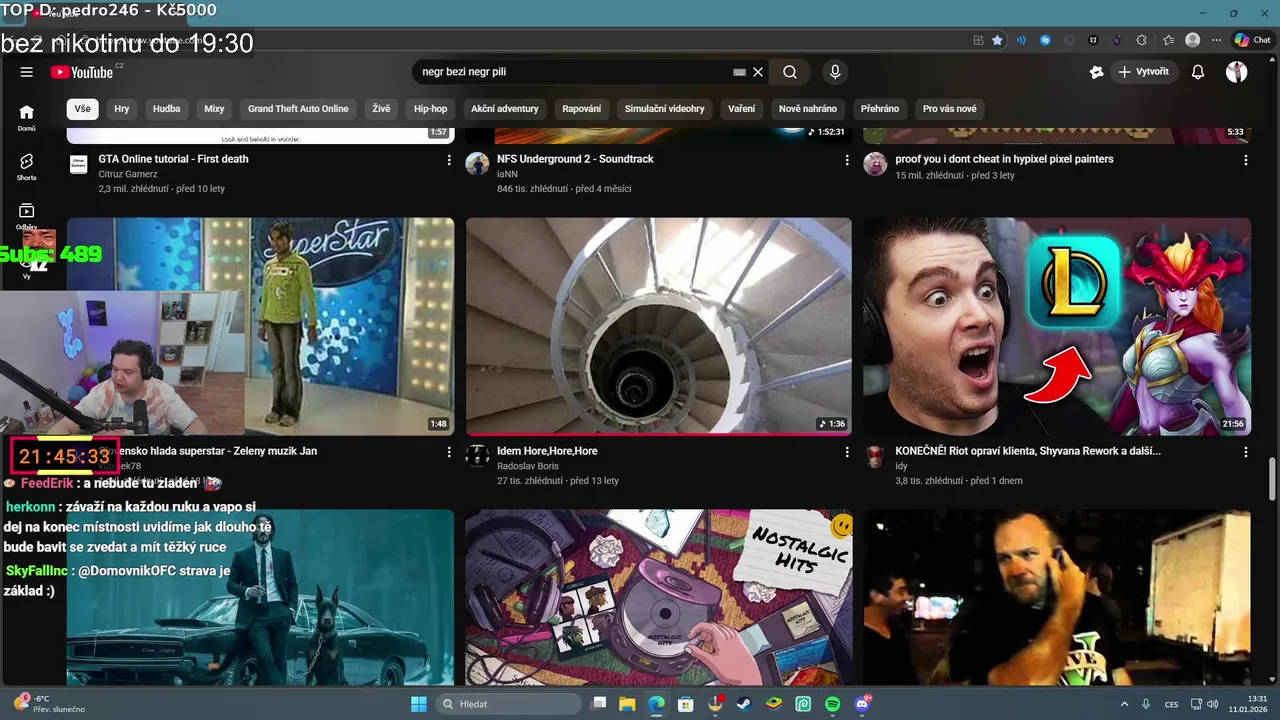The image size is (1280, 720).
Task: Open the Vytvořit create button
Action: (x=1144, y=72)
